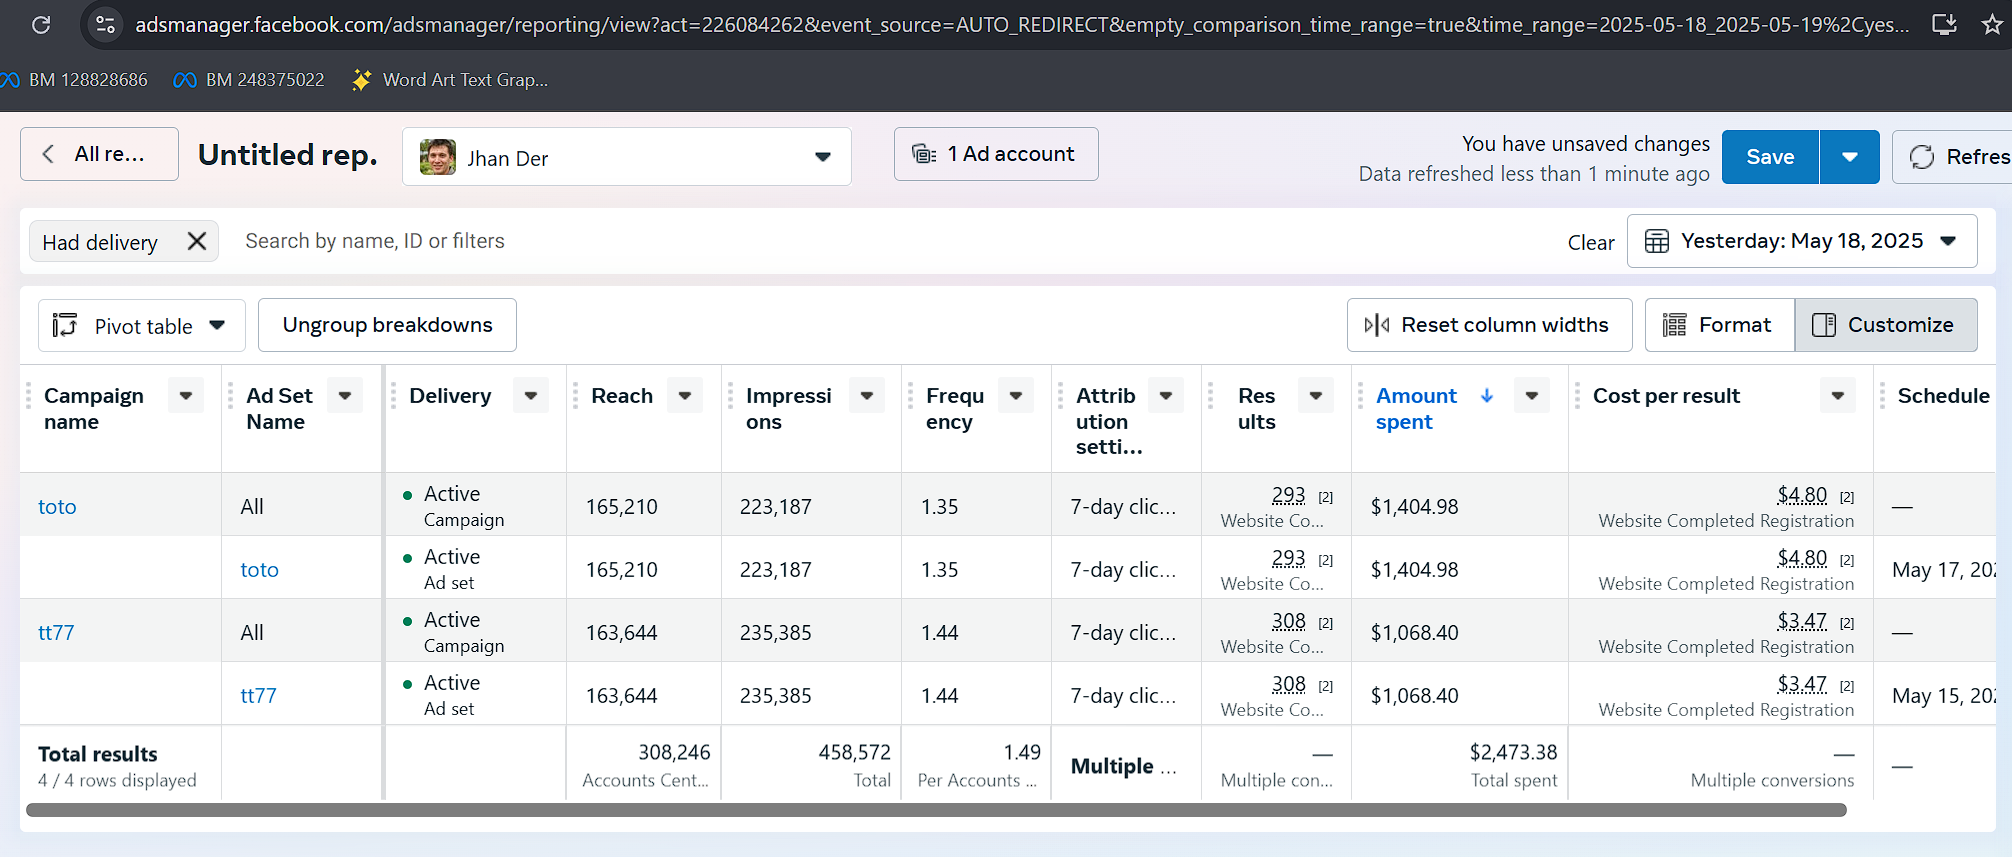This screenshot has height=857, width=2012.
Task: Toggle the Customize panel
Action: coord(1886,325)
